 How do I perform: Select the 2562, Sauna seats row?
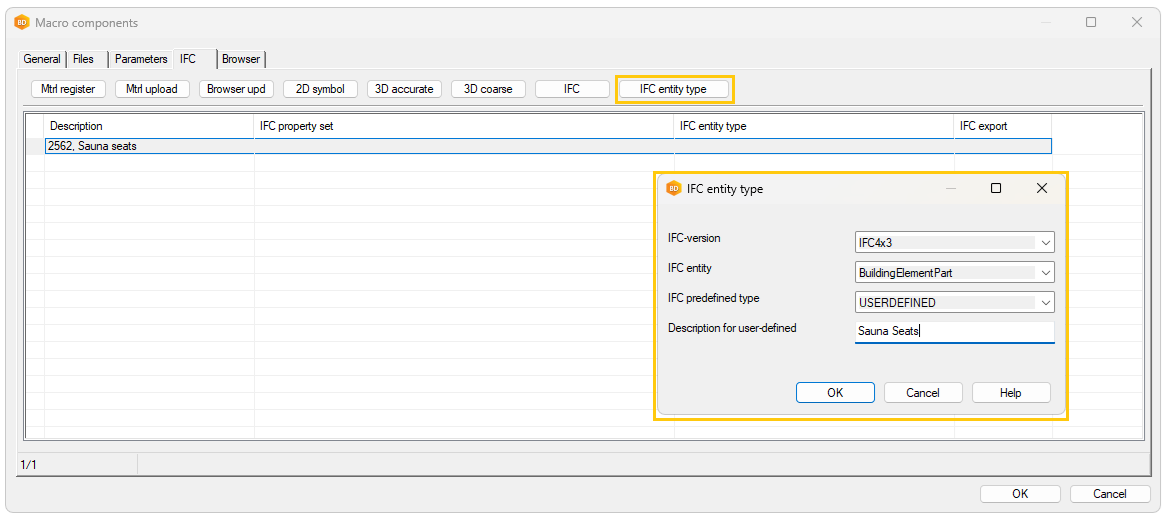(150, 146)
